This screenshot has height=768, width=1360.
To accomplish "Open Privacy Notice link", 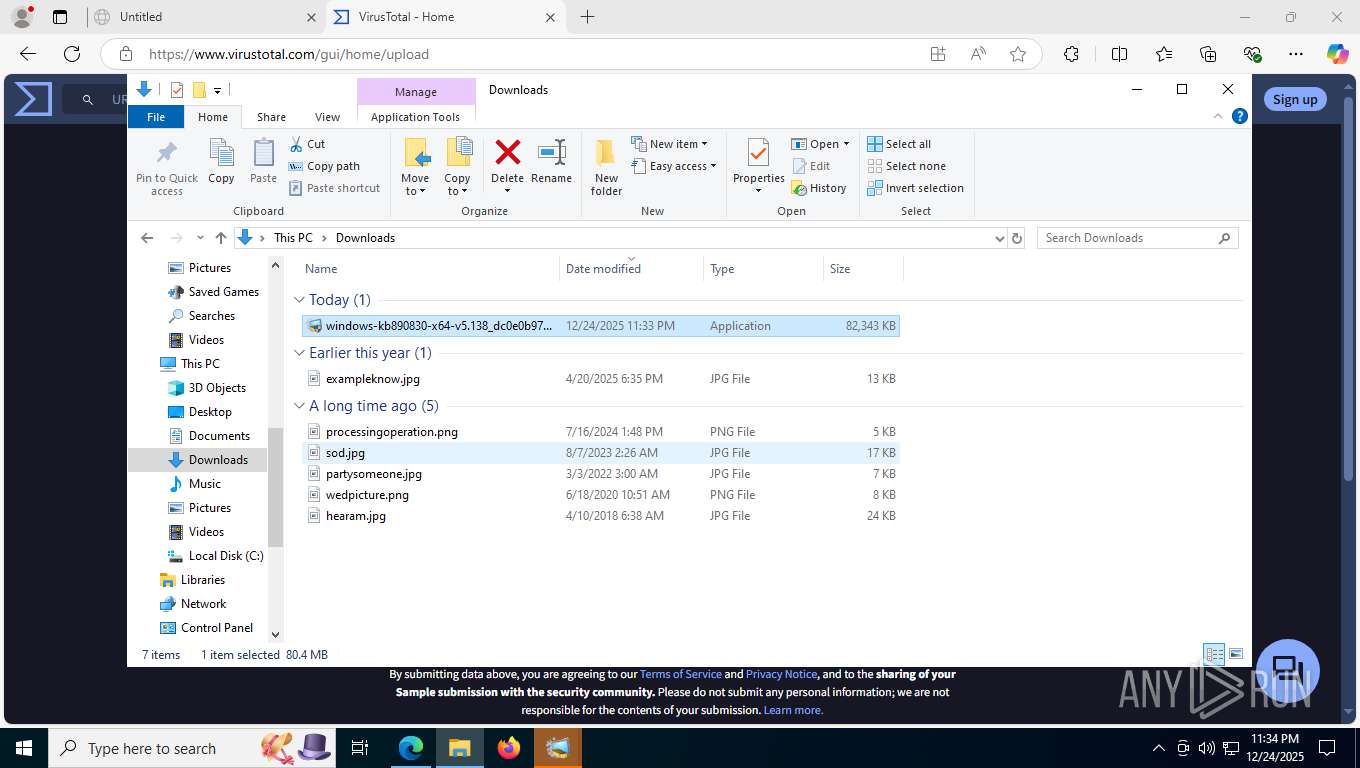I will pos(781,674).
